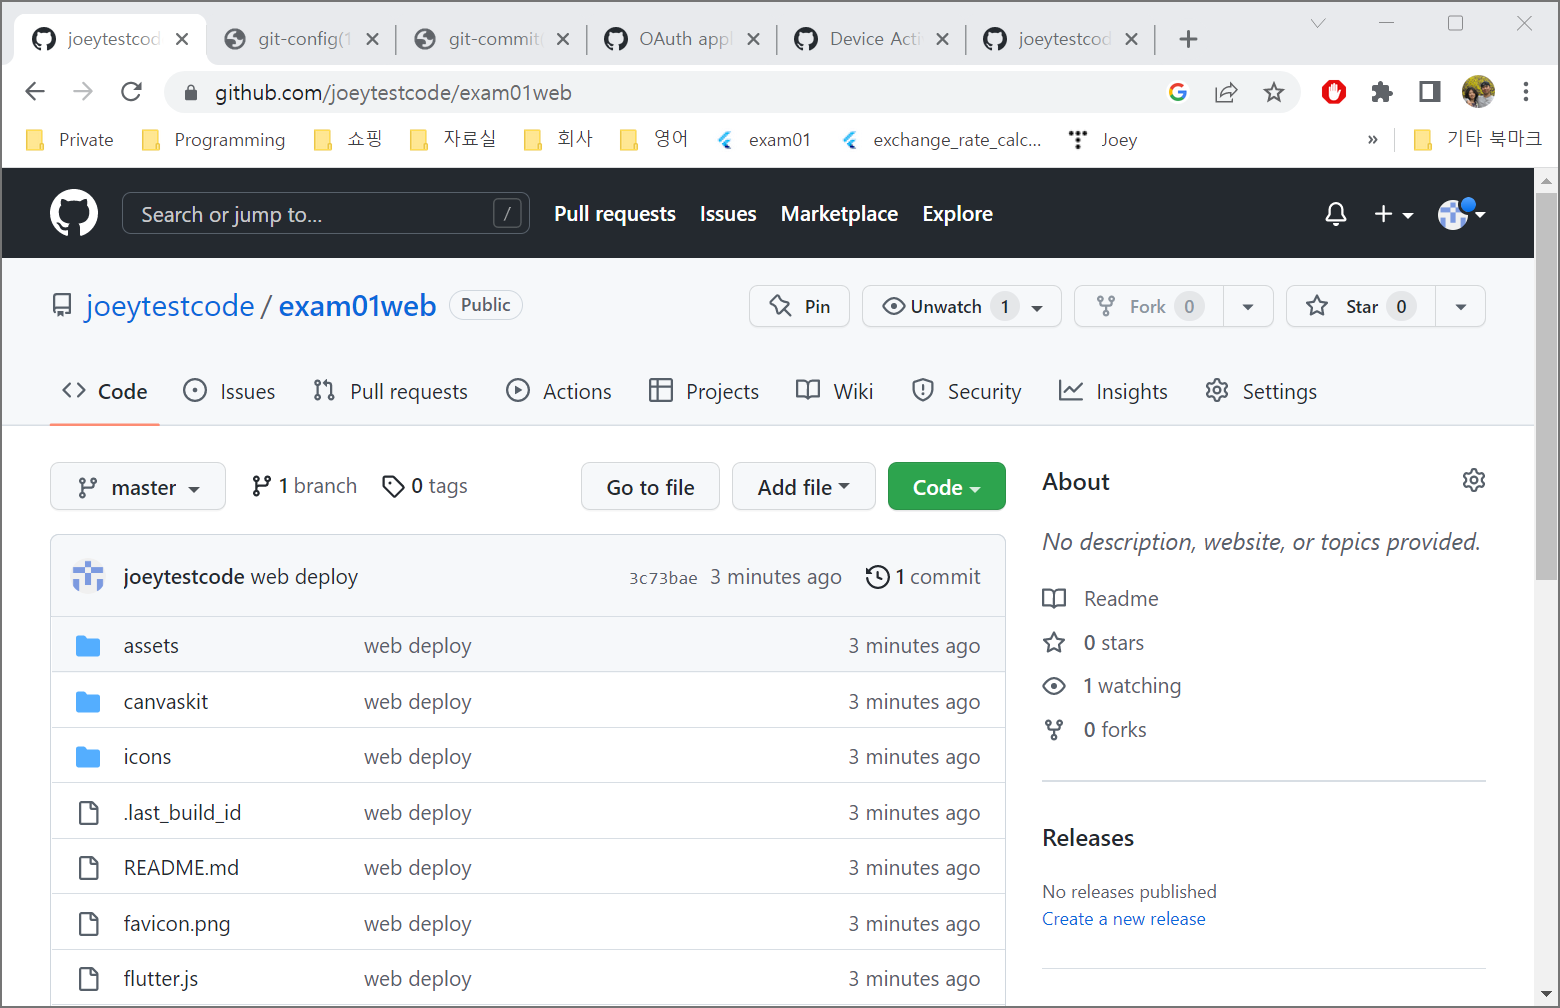Open the create new plus menu
This screenshot has width=1560, height=1008.
(1393, 214)
